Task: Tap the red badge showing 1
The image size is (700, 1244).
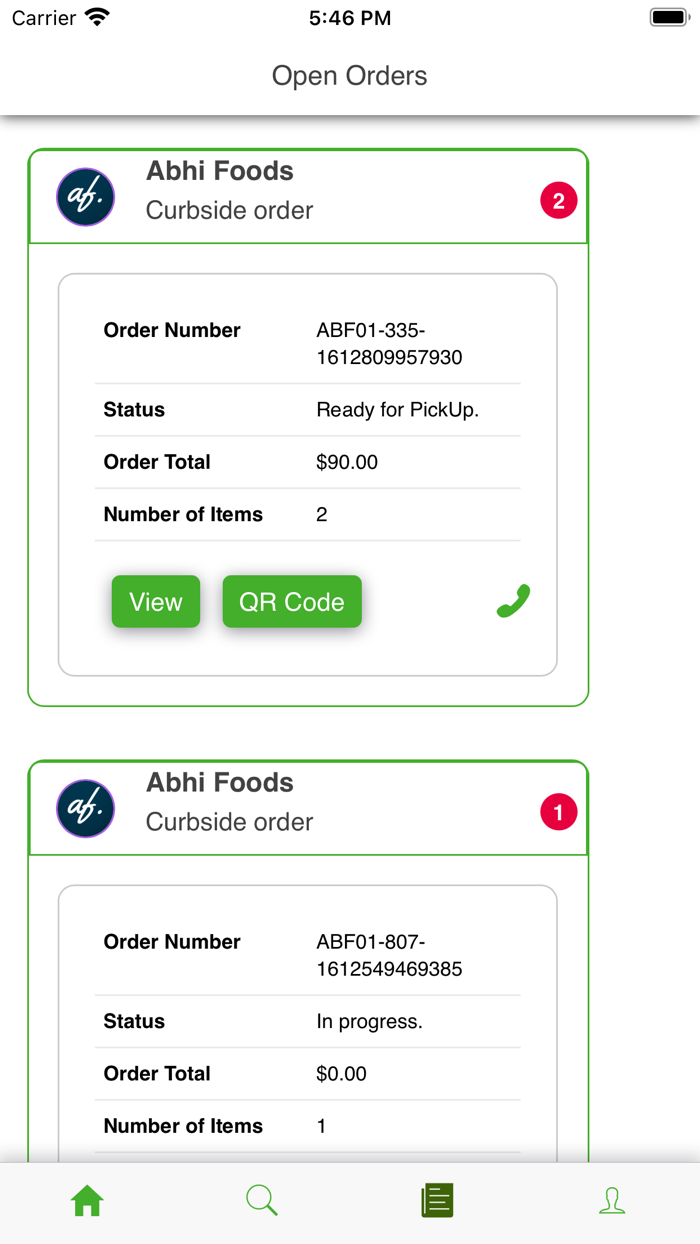Action: (x=559, y=812)
